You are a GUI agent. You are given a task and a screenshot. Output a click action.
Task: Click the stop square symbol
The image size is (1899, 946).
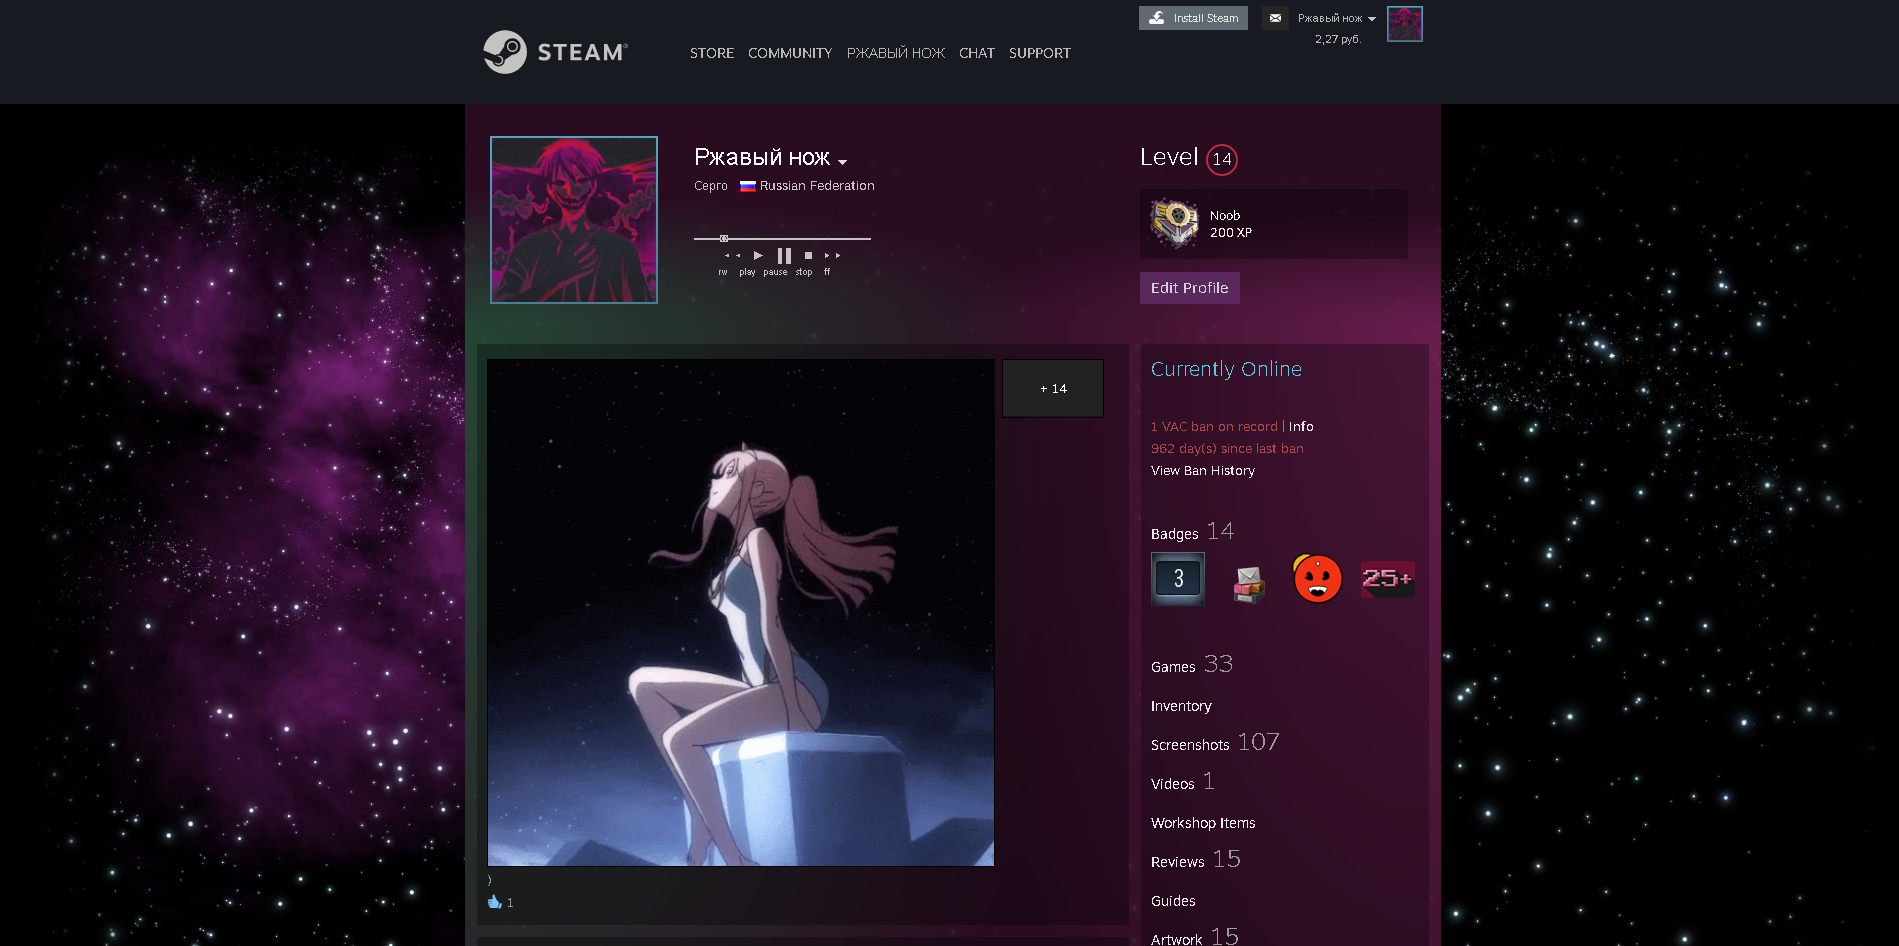coord(808,256)
